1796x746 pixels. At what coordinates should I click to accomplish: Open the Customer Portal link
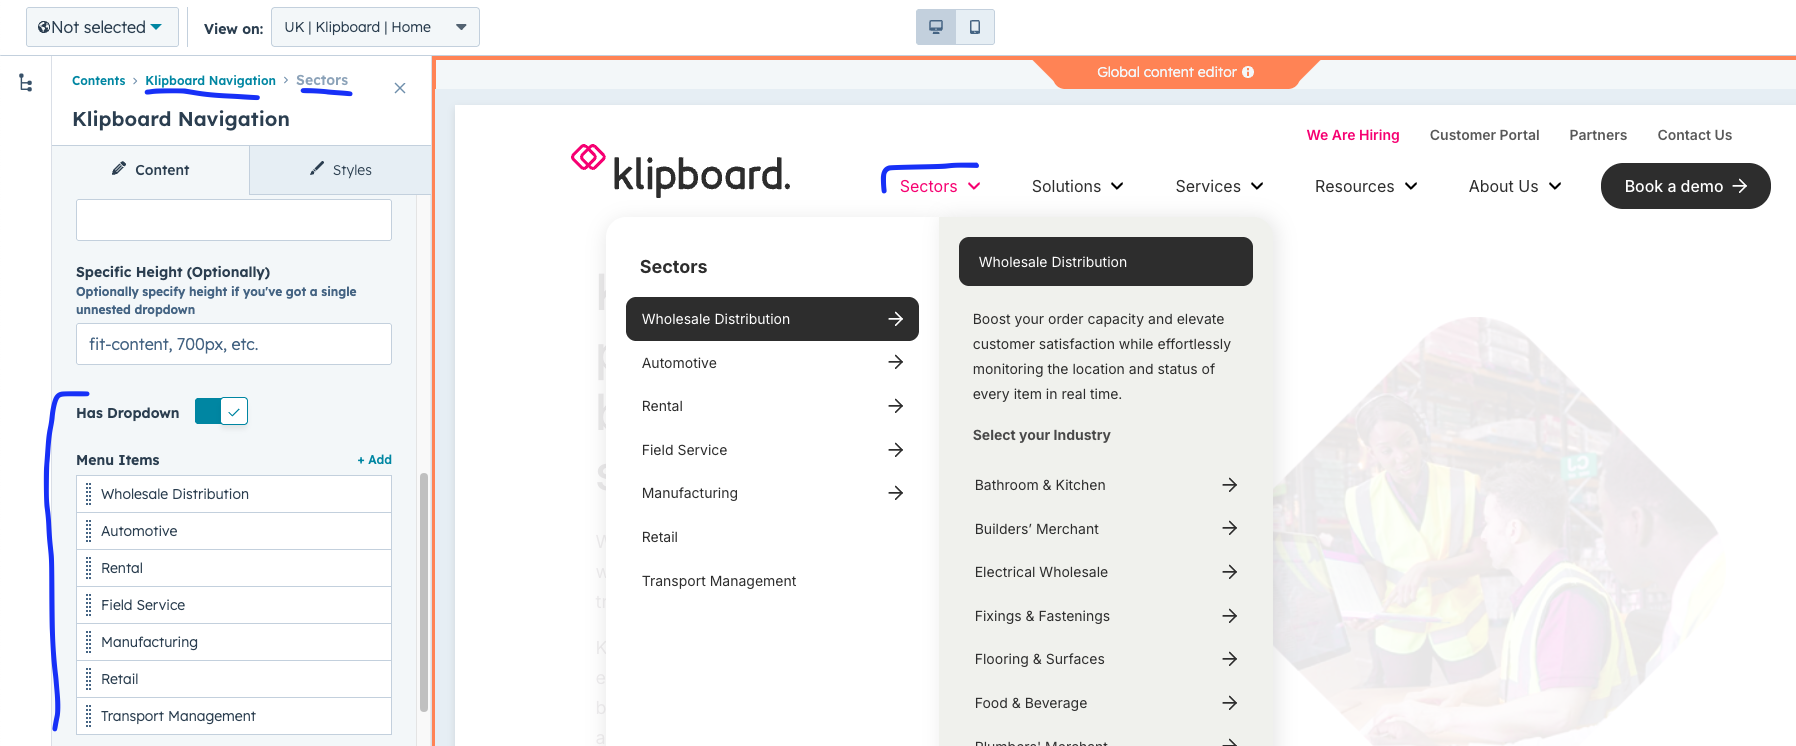pyautogui.click(x=1484, y=135)
